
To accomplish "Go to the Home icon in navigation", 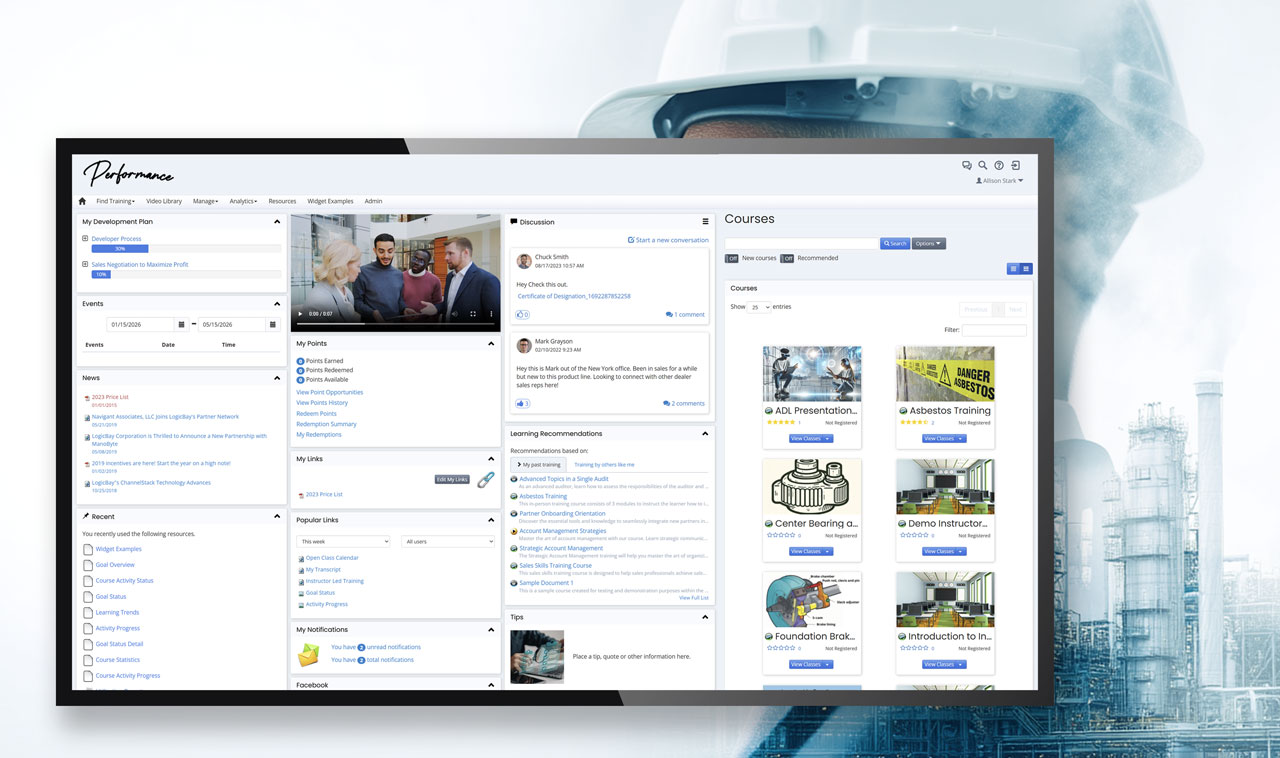I will pos(82,201).
